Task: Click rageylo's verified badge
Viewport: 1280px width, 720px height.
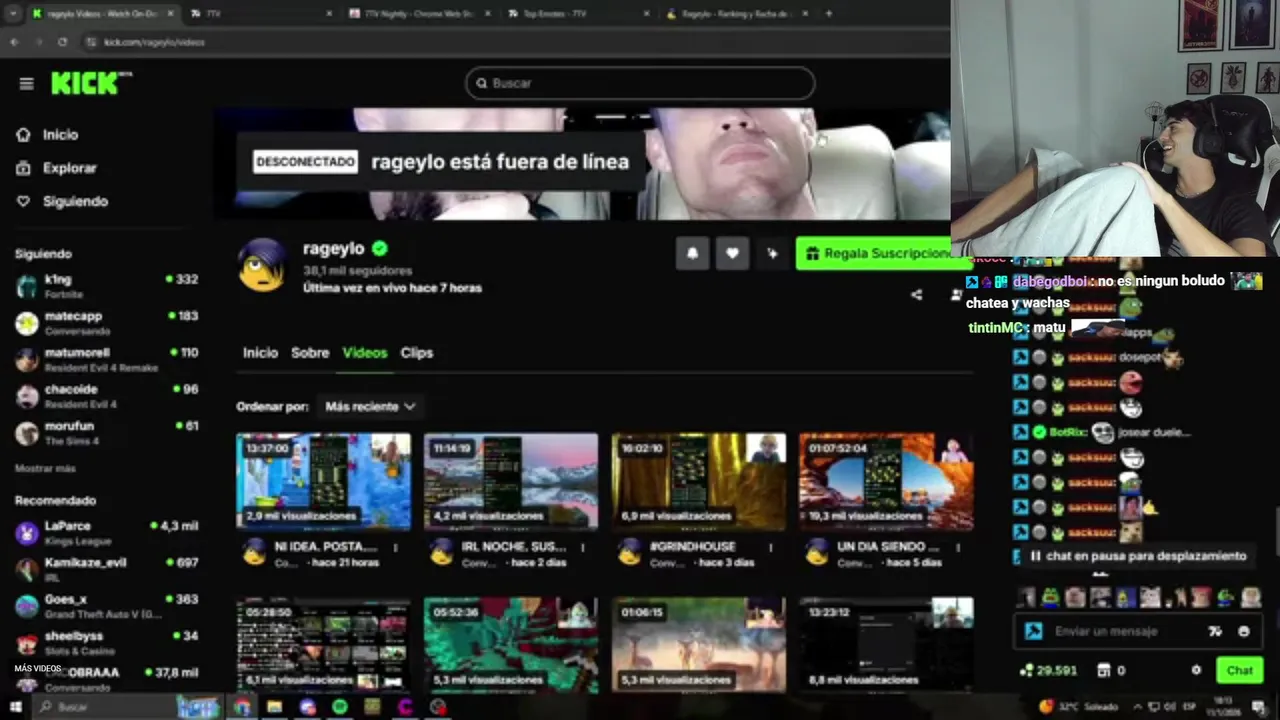Action: click(x=380, y=248)
